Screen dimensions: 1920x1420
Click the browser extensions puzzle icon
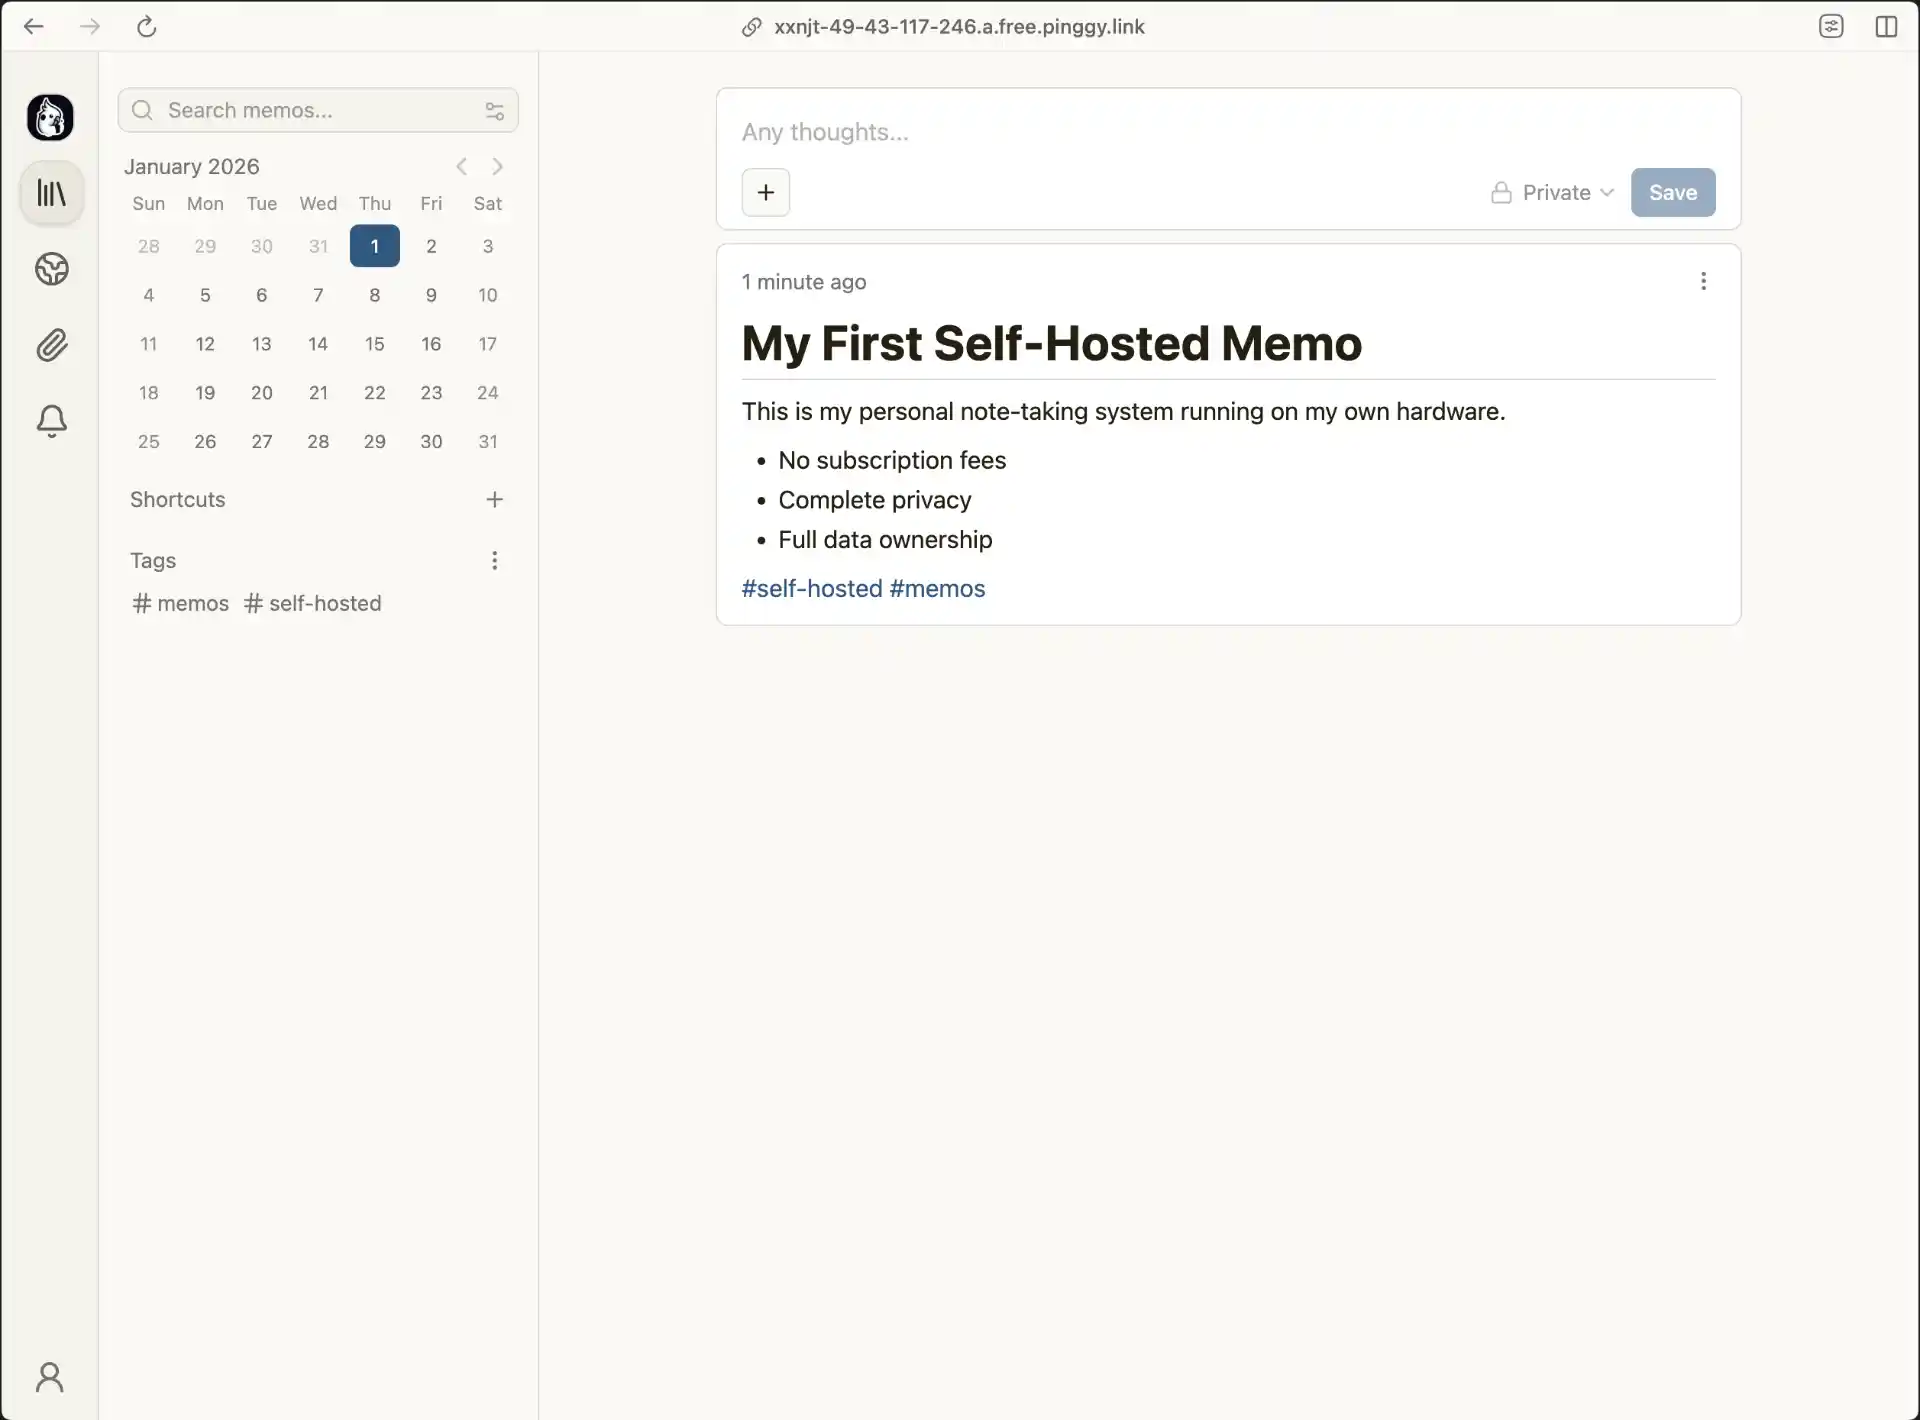tap(1833, 26)
